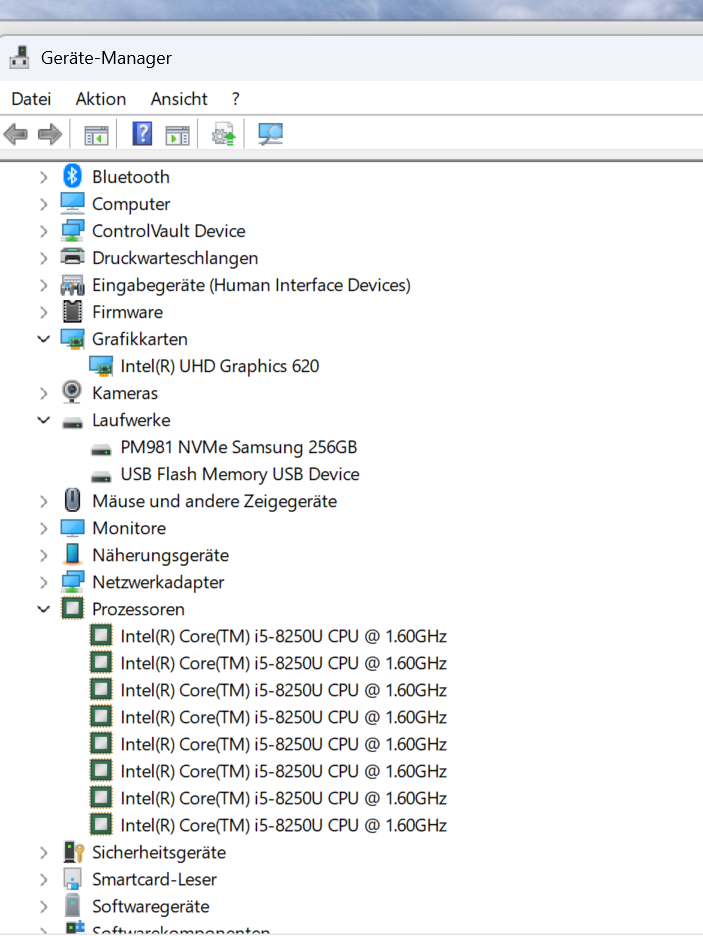Click the update driver toolbar icon

click(224, 134)
